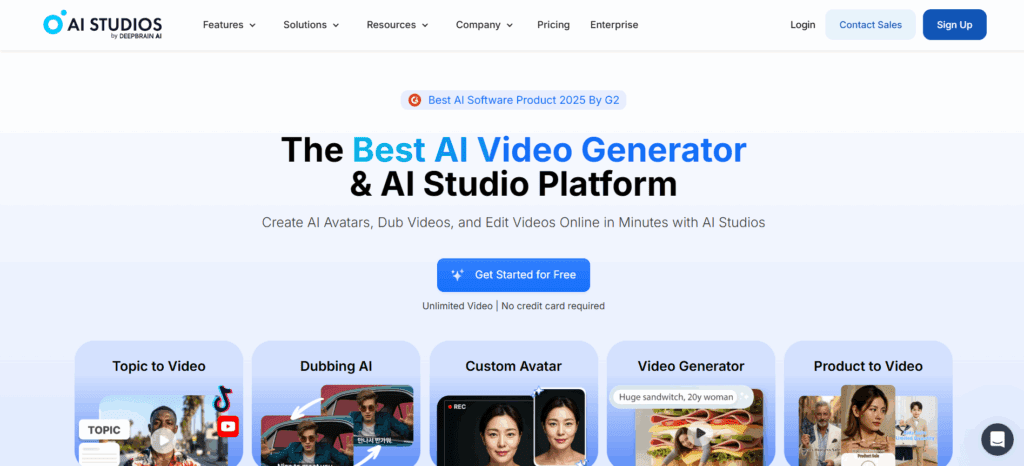Screen dimensions: 1024x466
Task: Open the chat support widget
Action: point(997,439)
